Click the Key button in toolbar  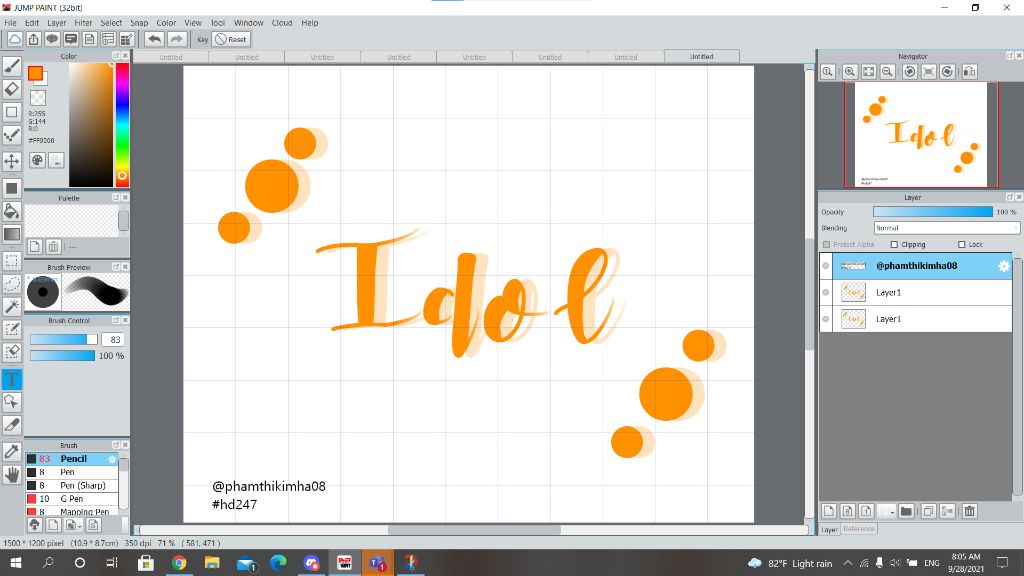(202, 39)
